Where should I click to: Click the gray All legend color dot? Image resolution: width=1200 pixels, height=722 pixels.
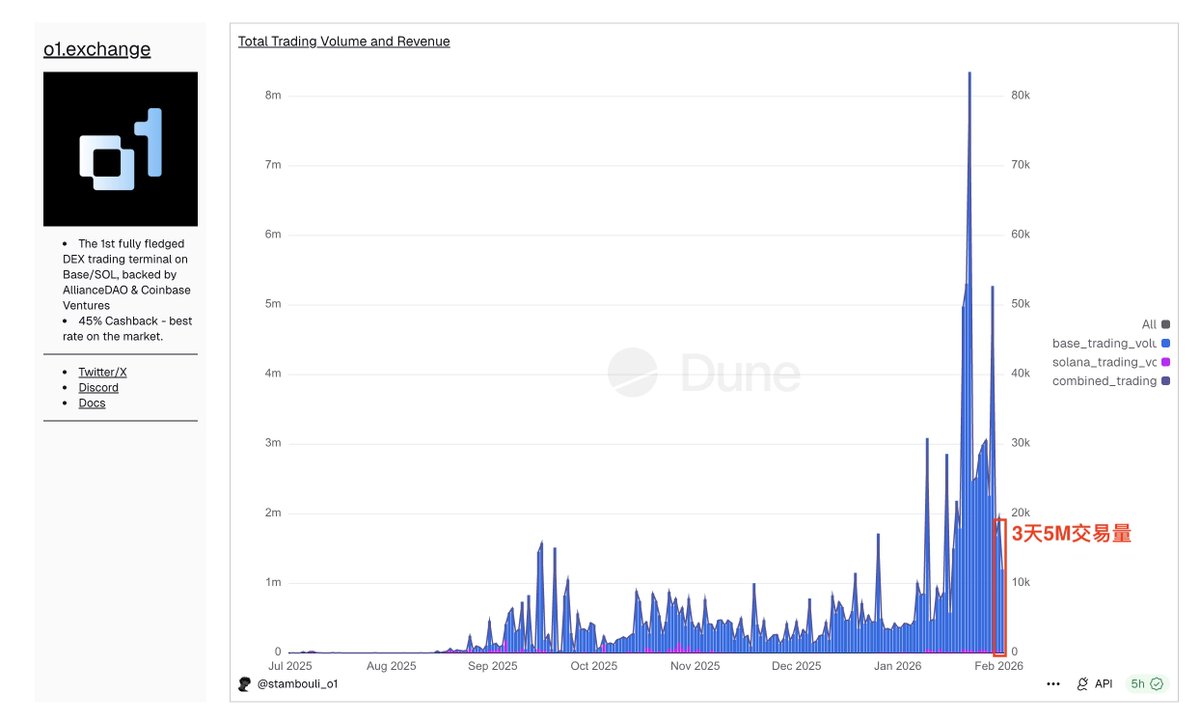coord(1165,324)
